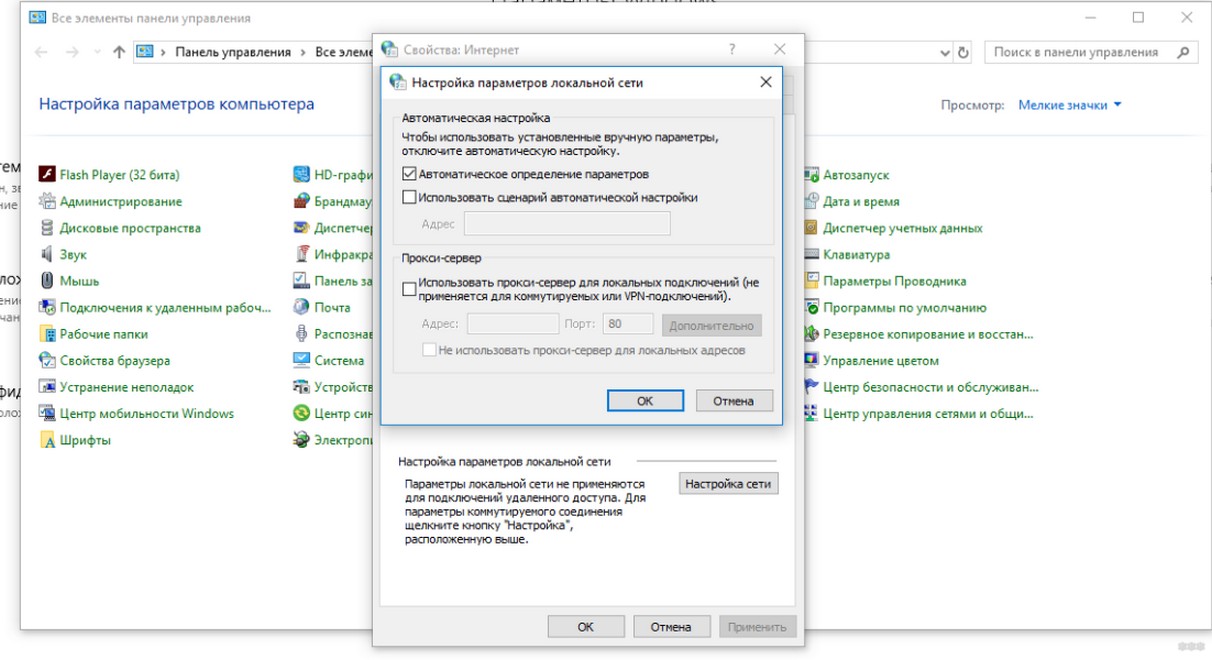Click the Панель управления breadcrumb item
Viewport: 1212px width, 660px height.
[233, 52]
